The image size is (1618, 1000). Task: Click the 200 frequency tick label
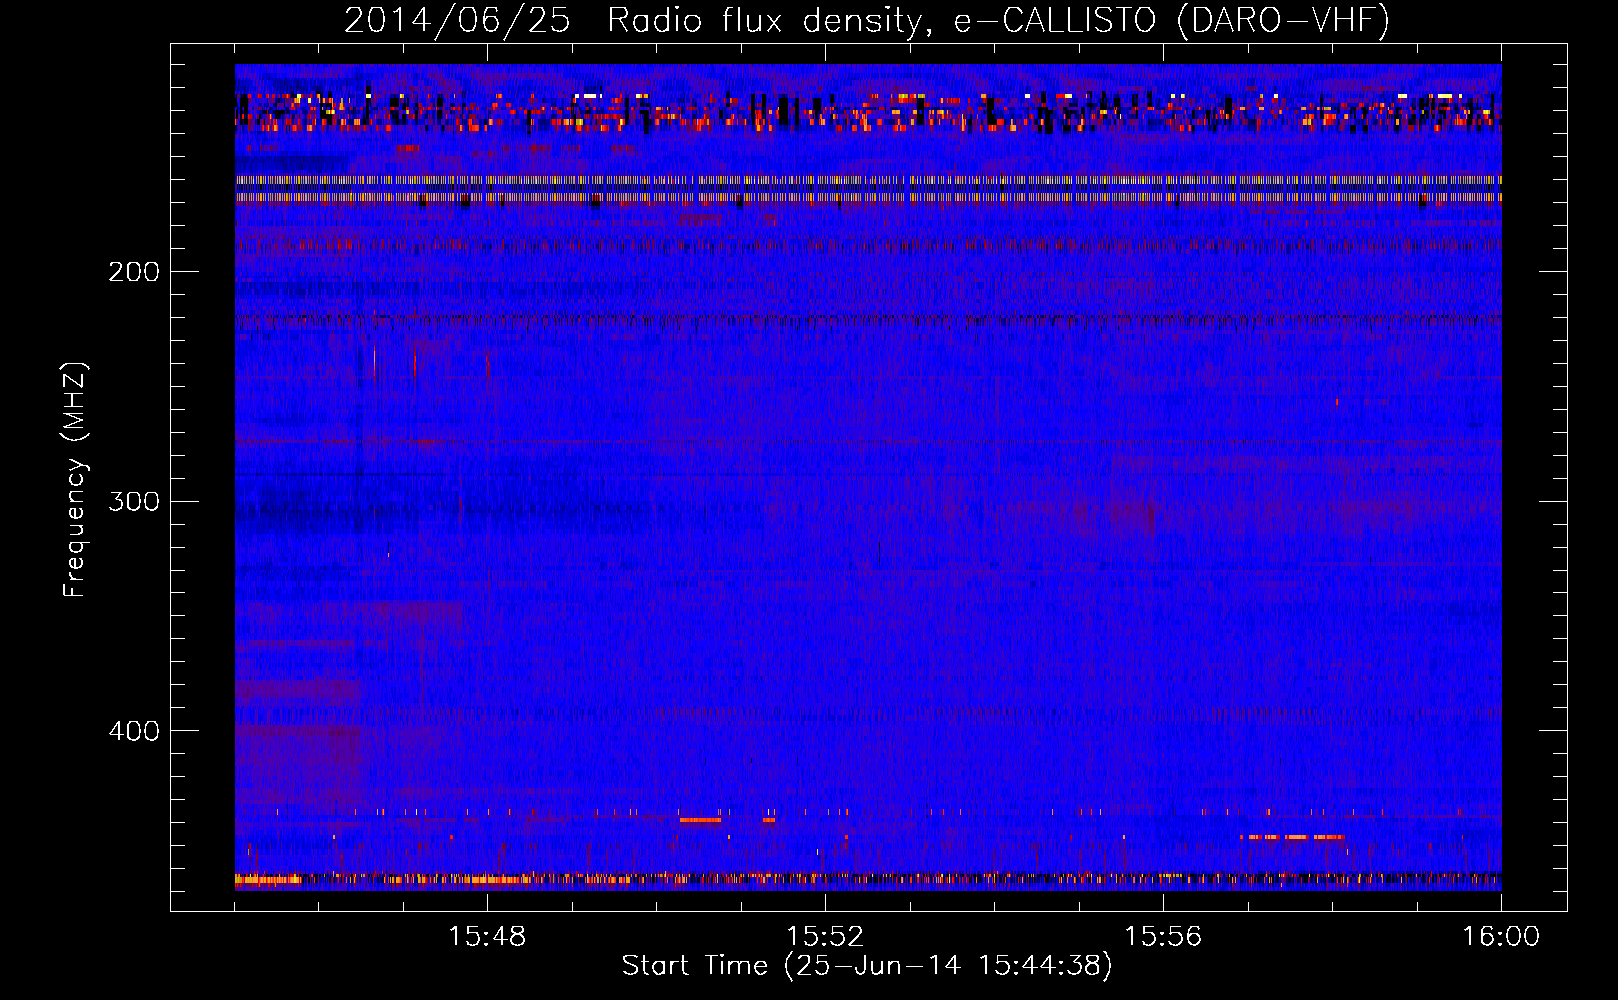coord(134,272)
